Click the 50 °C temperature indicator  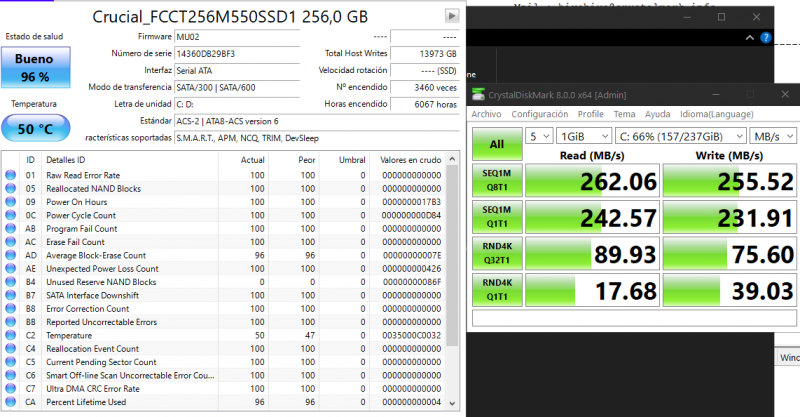(x=35, y=128)
